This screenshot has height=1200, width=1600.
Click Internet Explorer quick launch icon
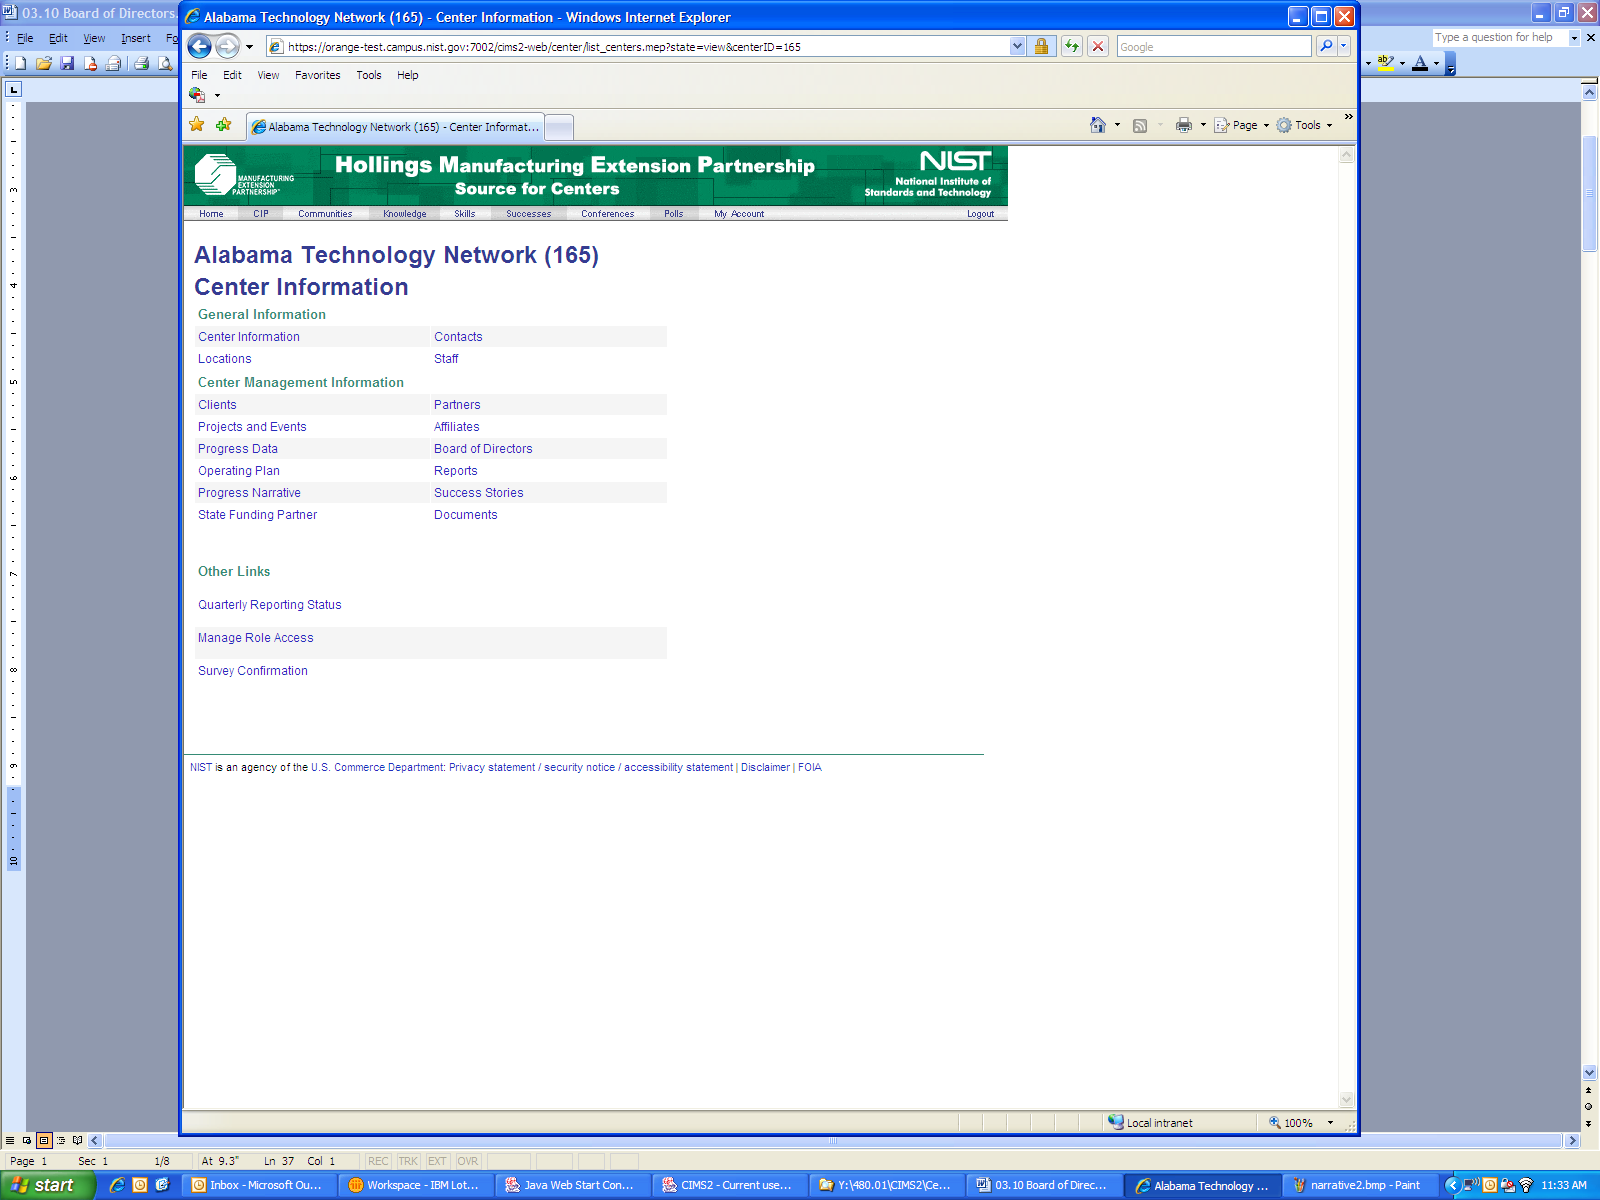tap(117, 1185)
